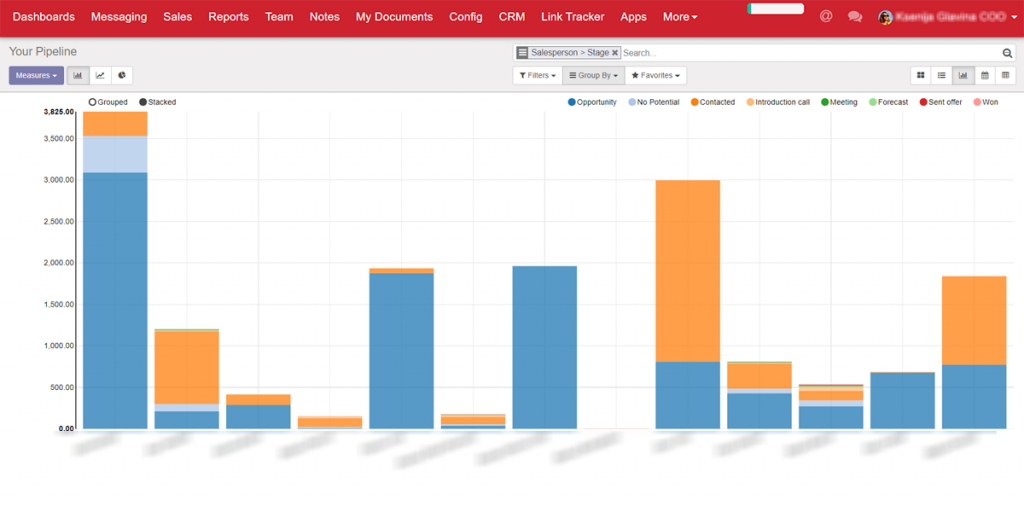This screenshot has width=1024, height=512.
Task: Switch to the line chart mode
Action: click(x=100, y=75)
